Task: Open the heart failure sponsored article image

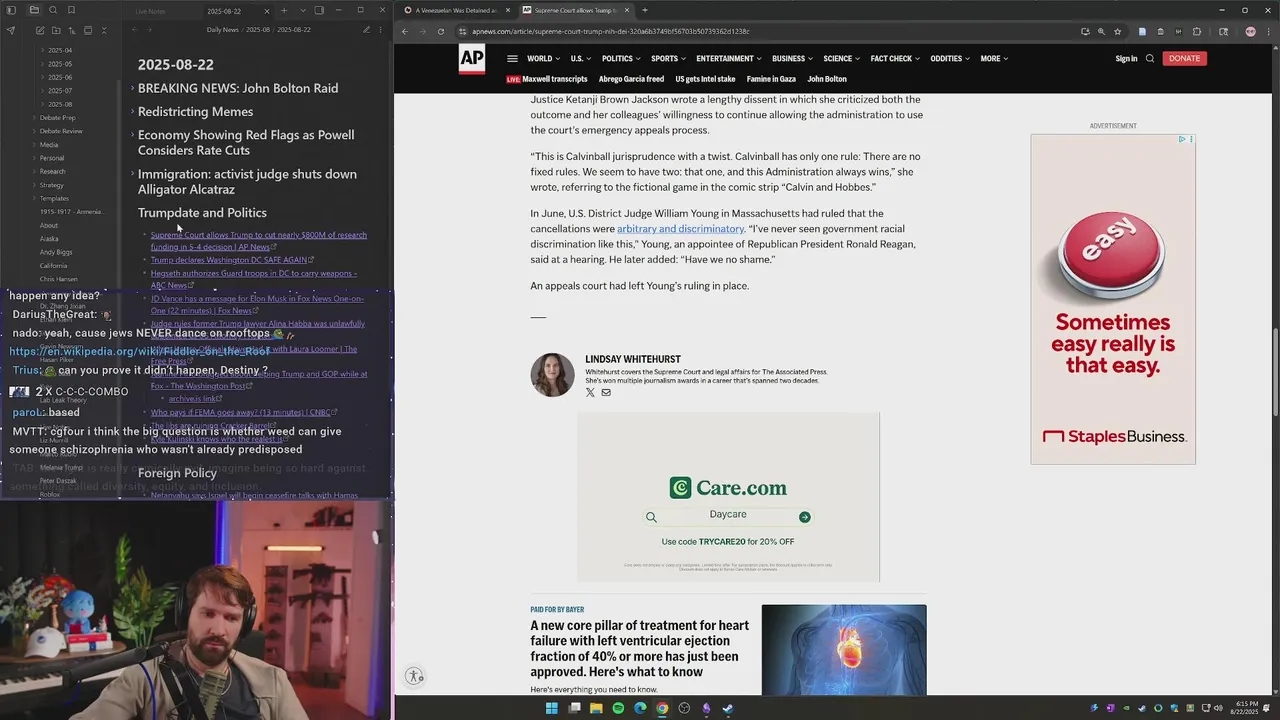Action: pyautogui.click(x=844, y=650)
